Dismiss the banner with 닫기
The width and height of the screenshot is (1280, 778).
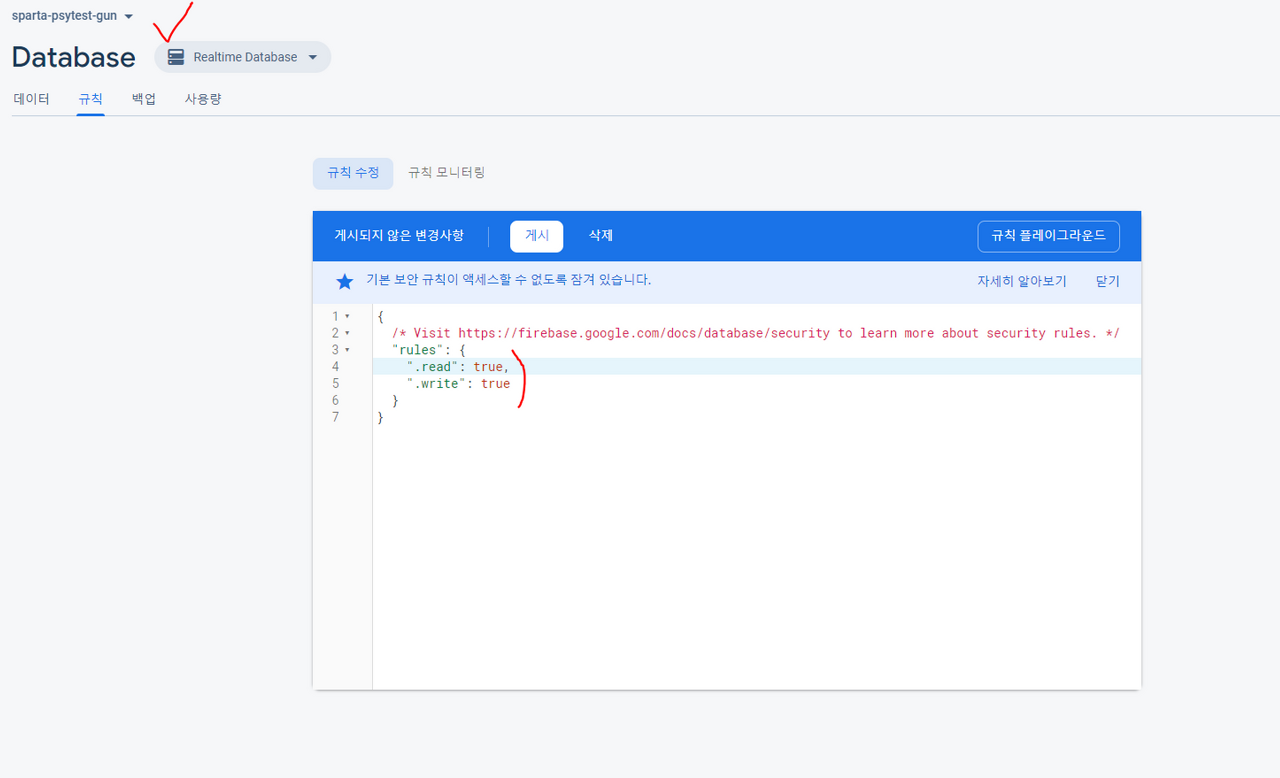[x=1108, y=282]
